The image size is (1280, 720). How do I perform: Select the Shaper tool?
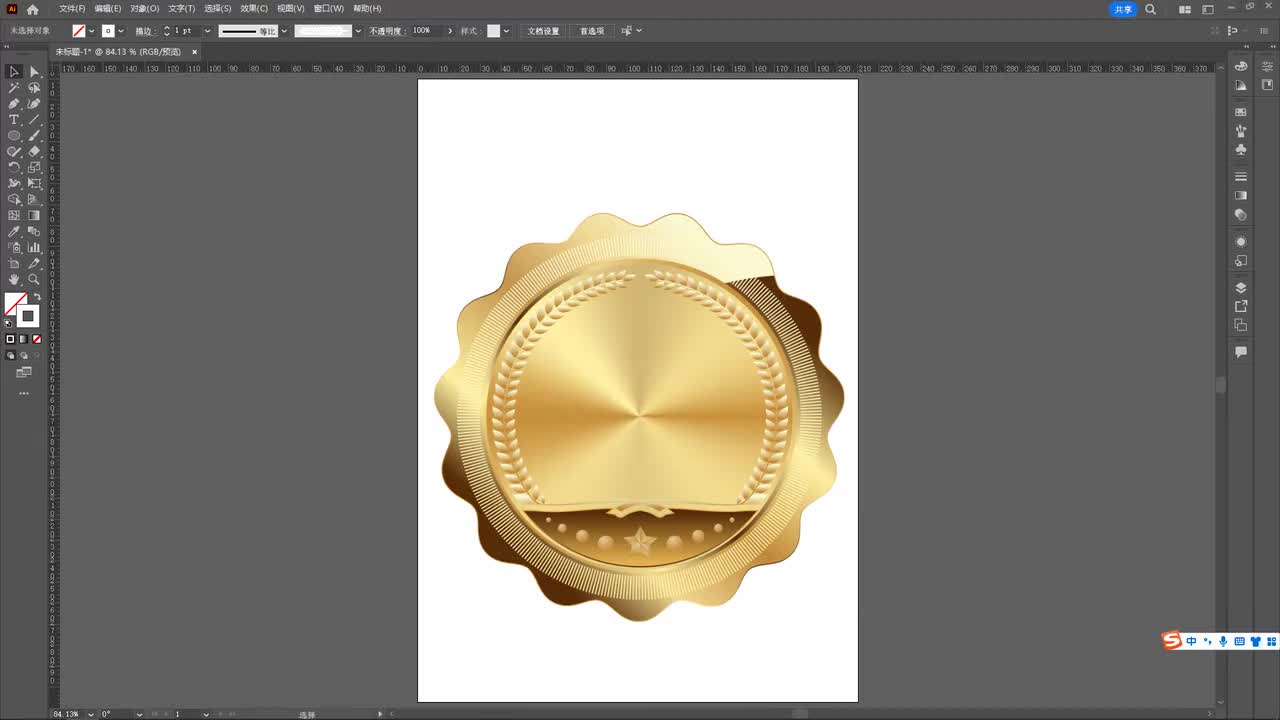click(x=14, y=152)
